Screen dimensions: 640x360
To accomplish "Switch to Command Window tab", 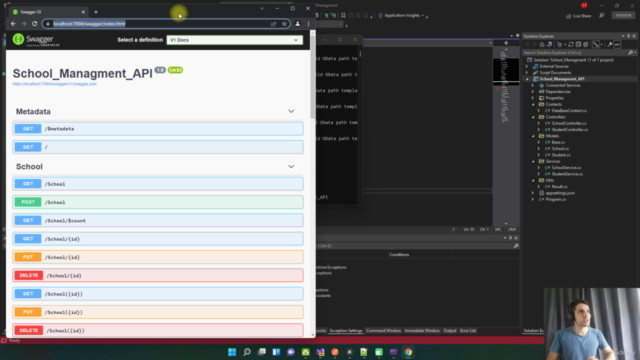I will click(x=383, y=331).
